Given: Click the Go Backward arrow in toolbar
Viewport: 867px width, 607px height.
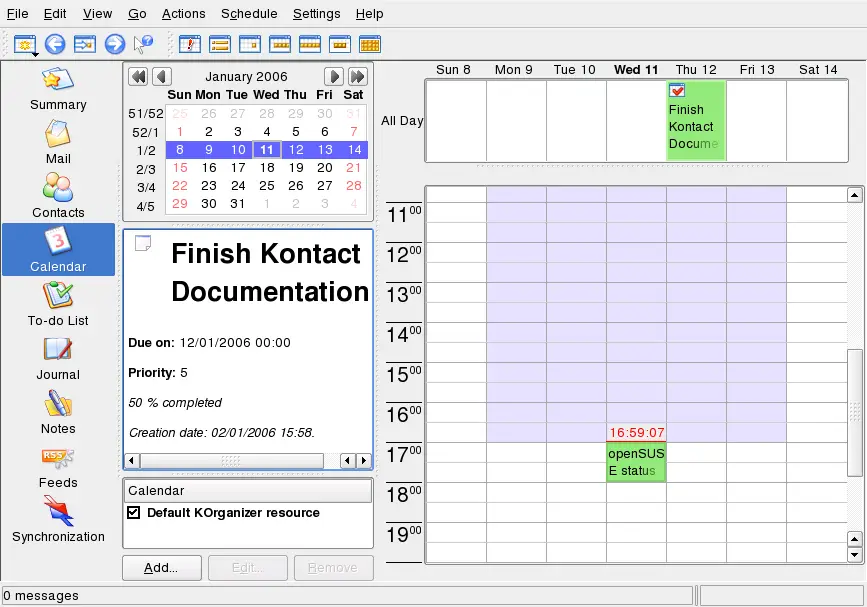Looking at the screenshot, I should [55, 44].
